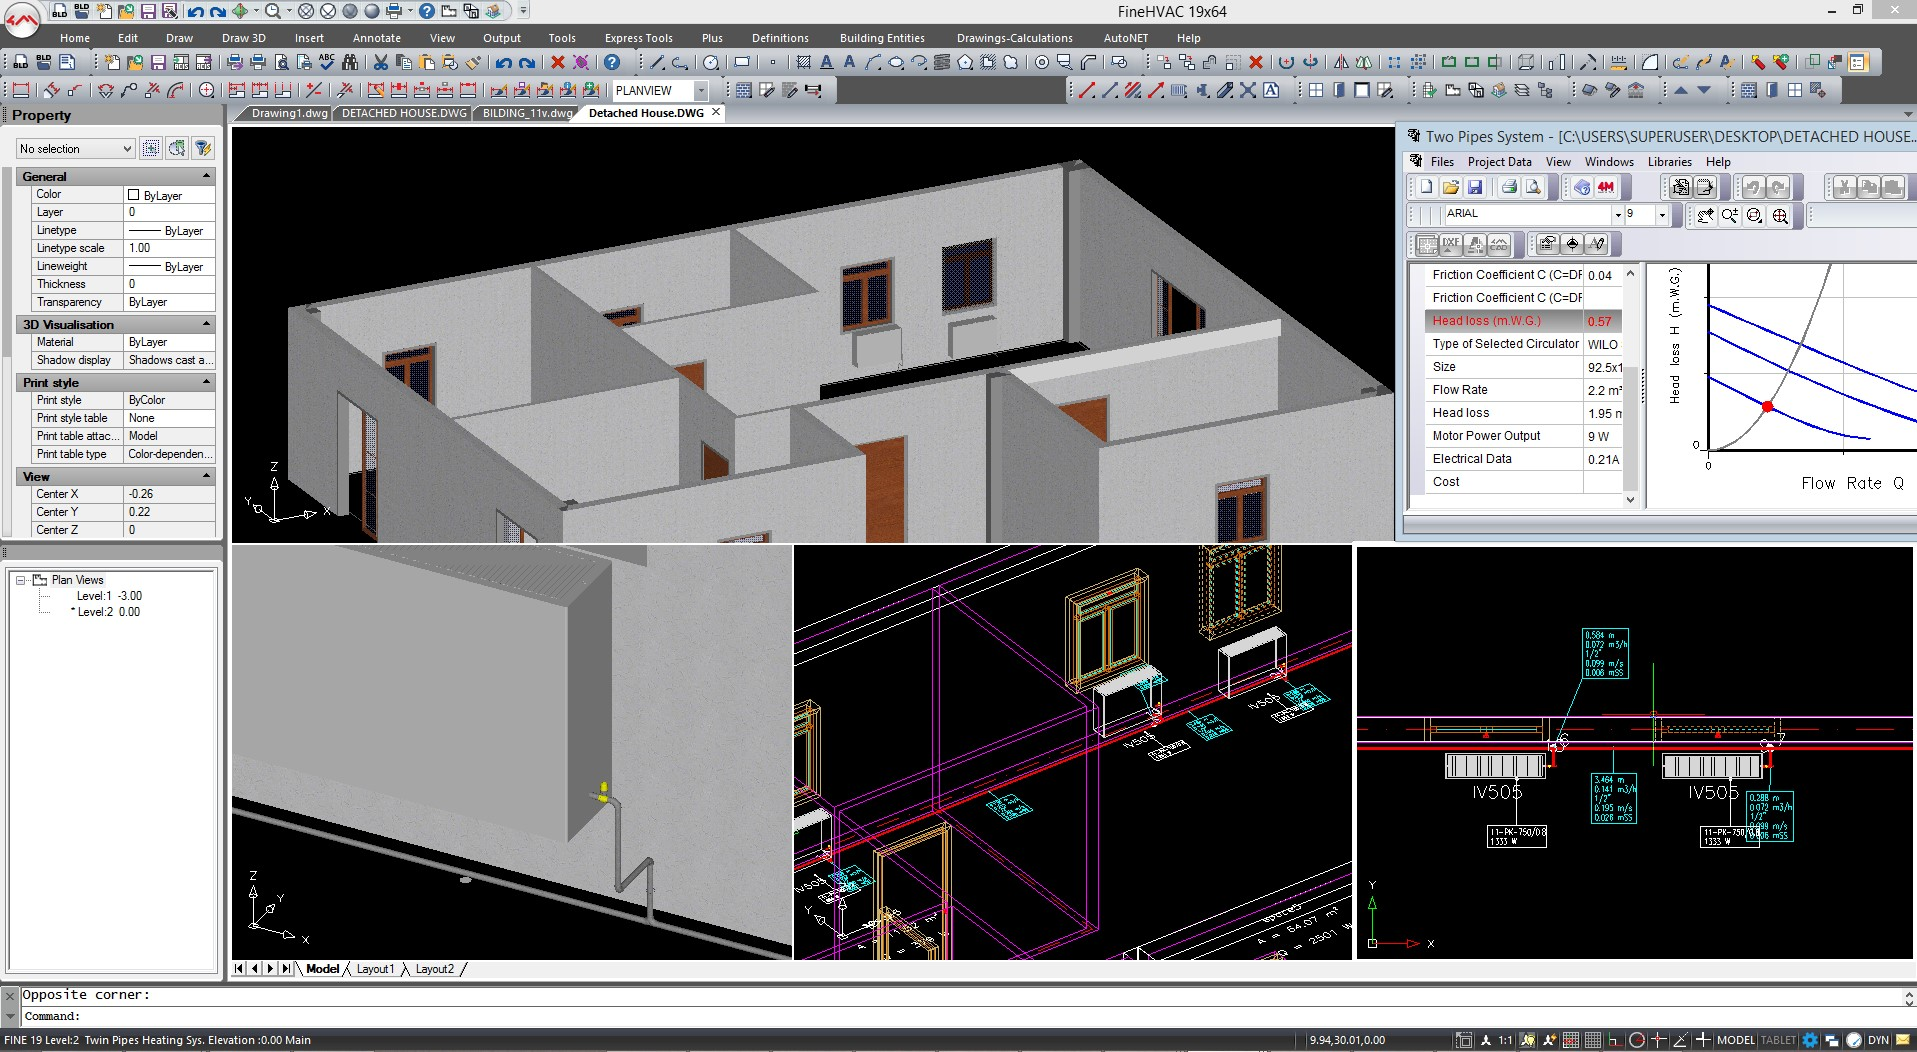Toggle polar tracking in status bar
The width and height of the screenshot is (1917, 1052).
pos(1636,1040)
